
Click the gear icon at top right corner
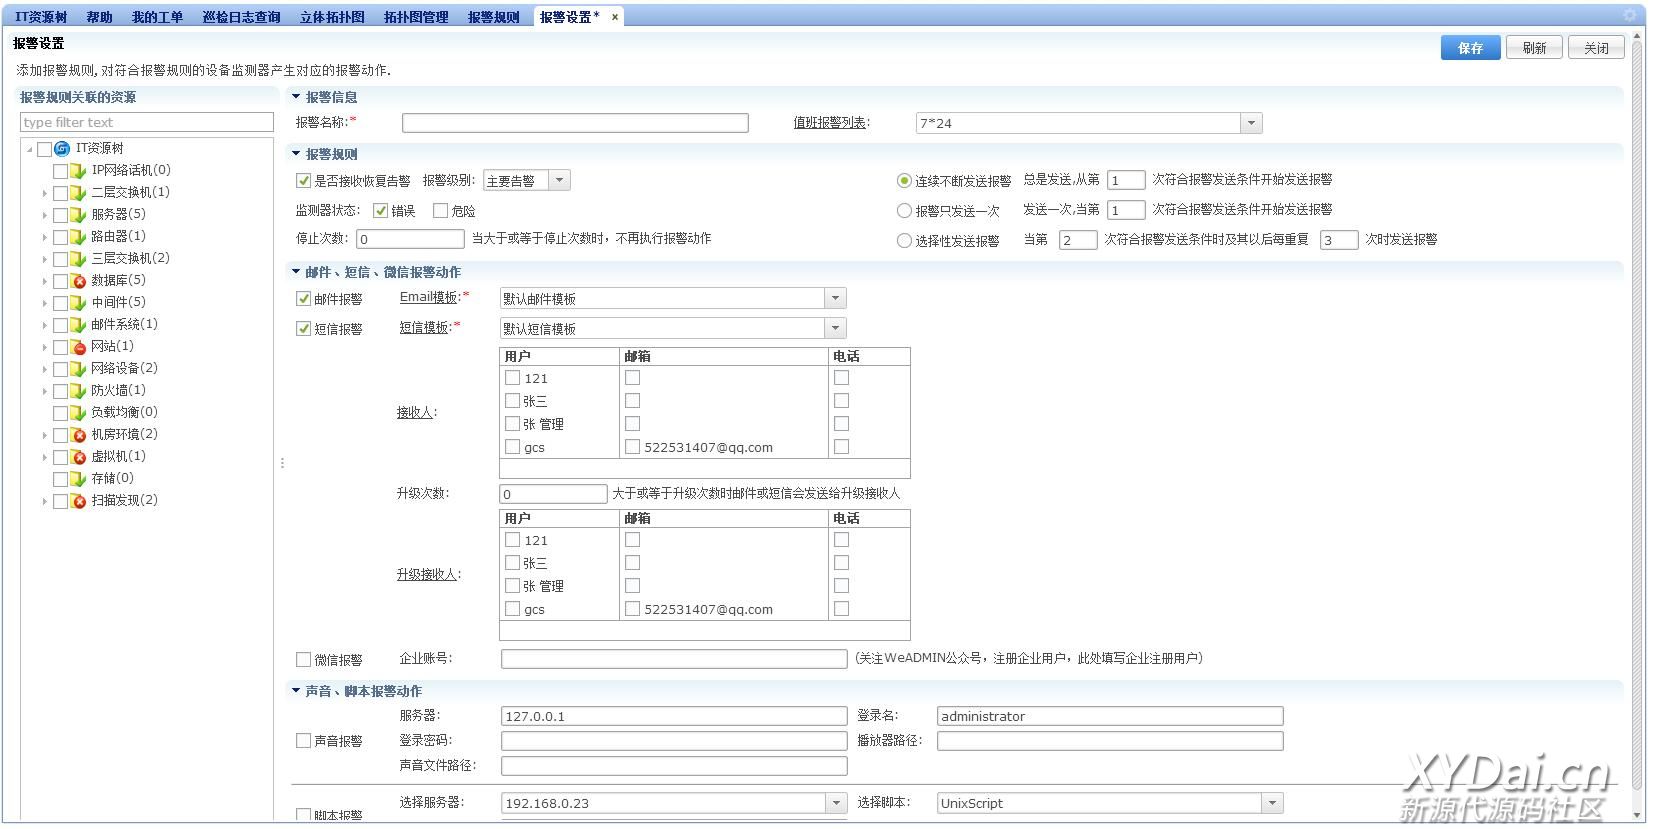[1632, 15]
